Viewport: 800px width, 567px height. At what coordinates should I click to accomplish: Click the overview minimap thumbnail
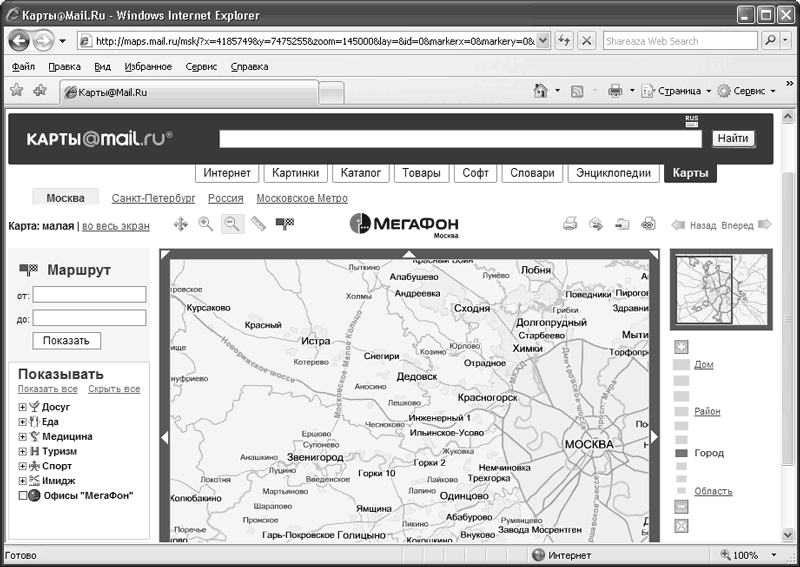pyautogui.click(x=721, y=289)
